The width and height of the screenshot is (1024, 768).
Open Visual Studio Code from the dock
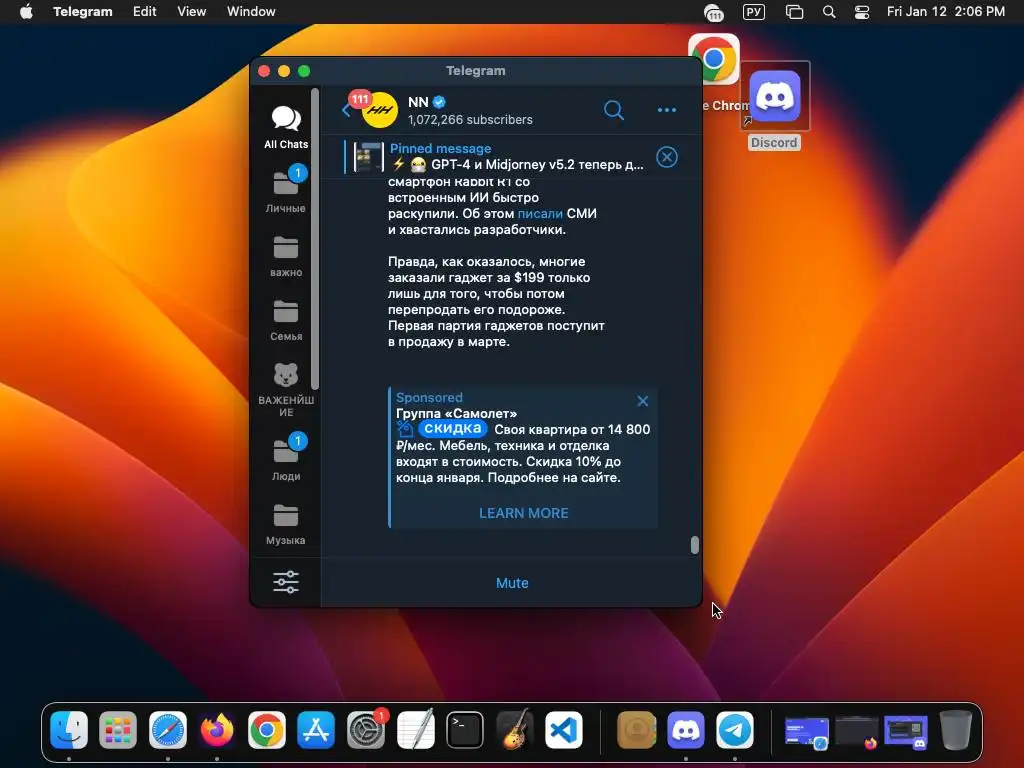[564, 729]
